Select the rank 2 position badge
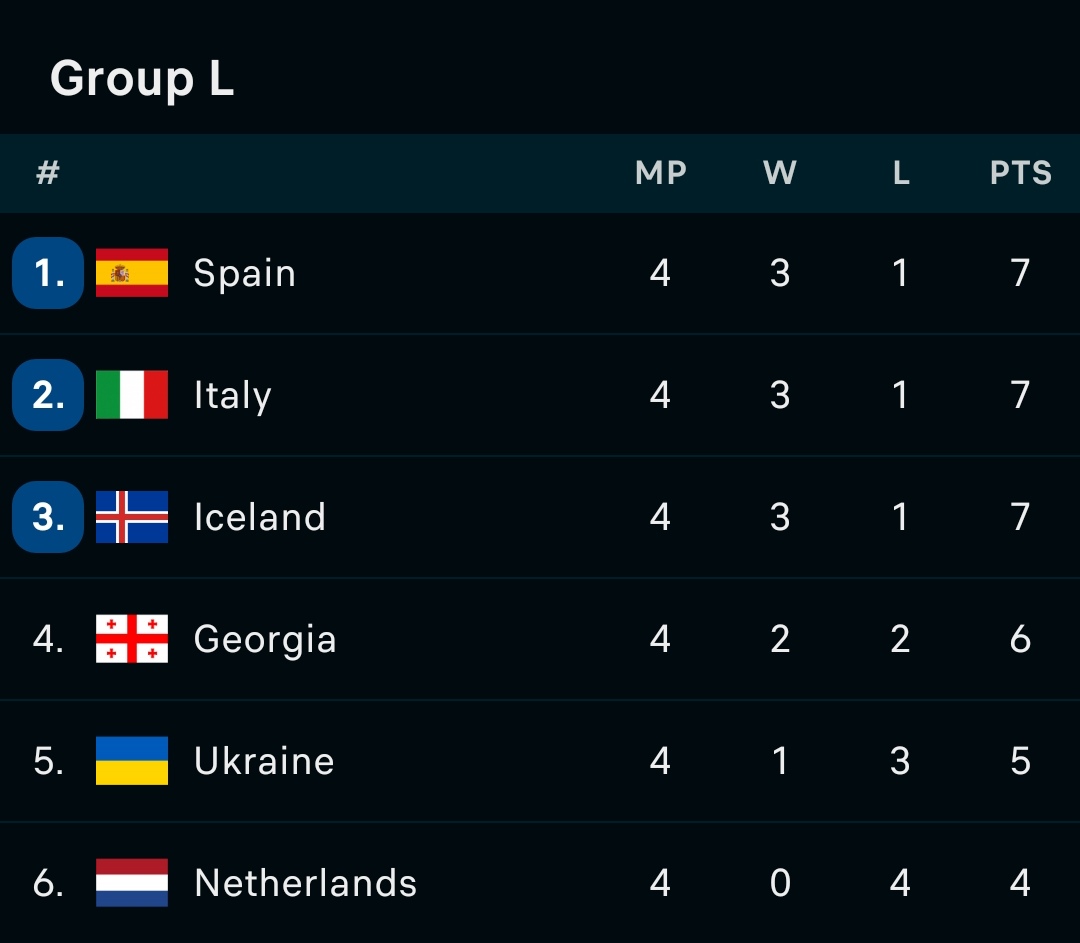Screen dimensions: 1080x943 [48, 395]
